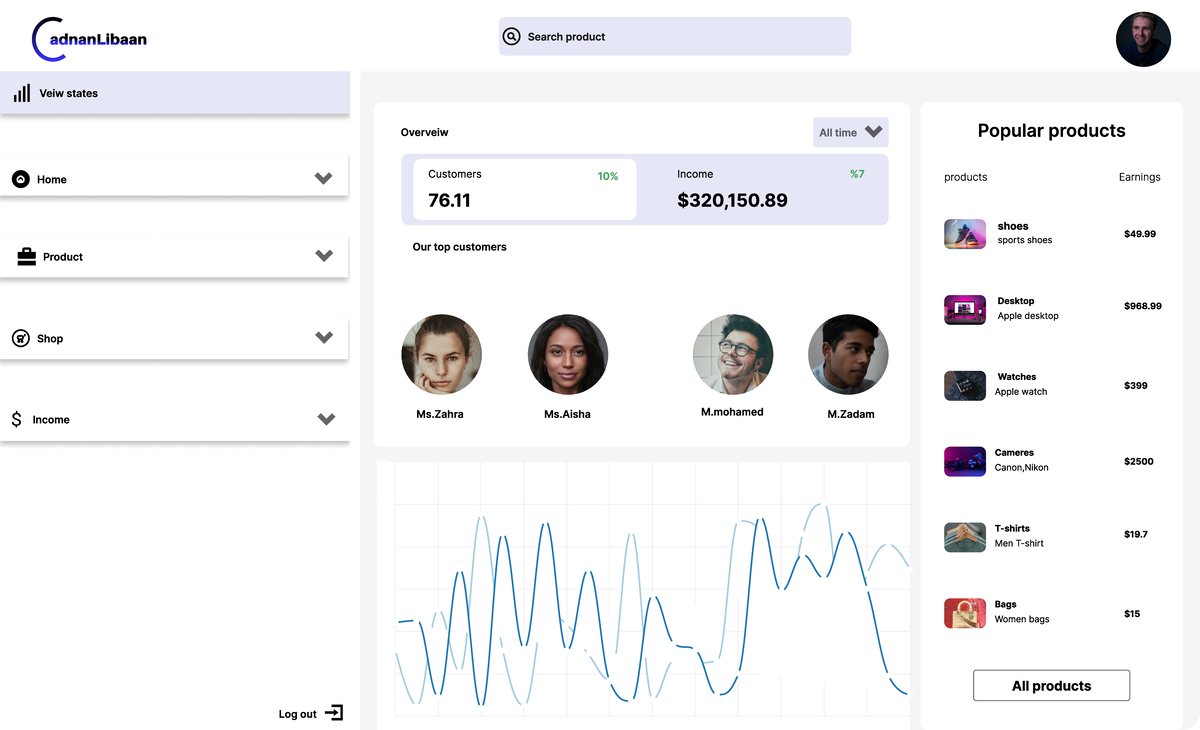The height and width of the screenshot is (730, 1200).
Task: Click the search magnifier icon
Action: tap(511, 35)
